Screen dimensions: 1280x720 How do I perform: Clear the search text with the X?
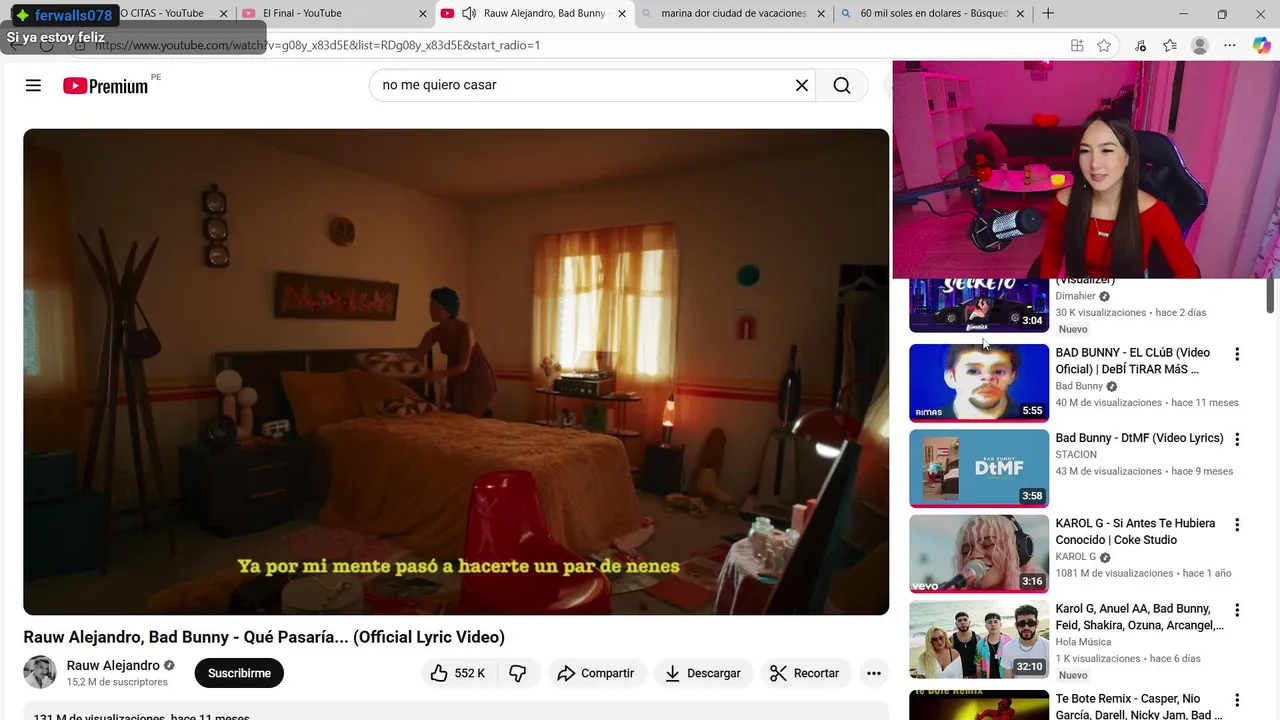point(801,85)
